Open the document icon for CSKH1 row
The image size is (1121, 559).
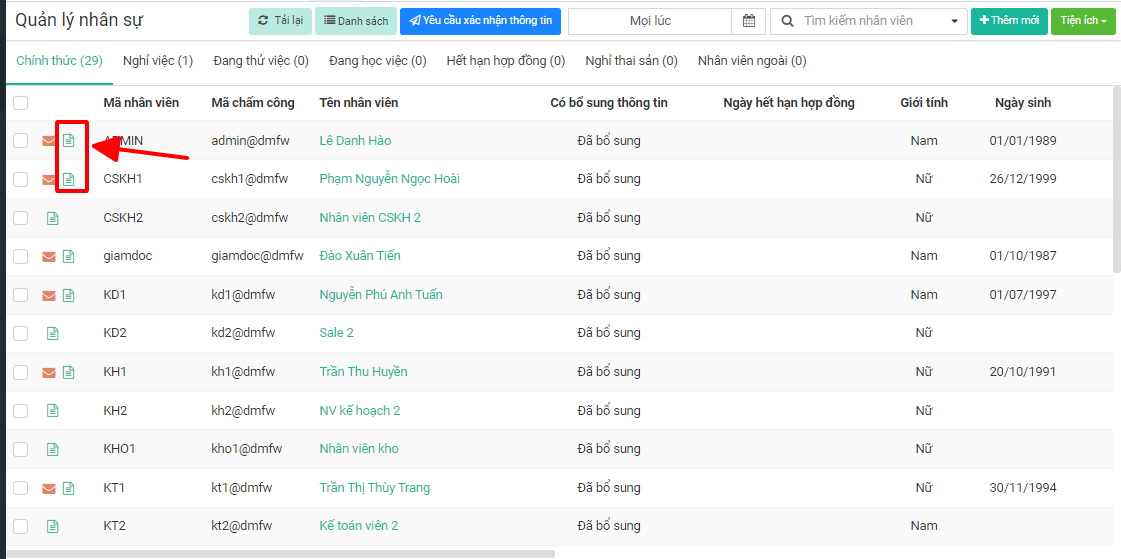point(69,180)
